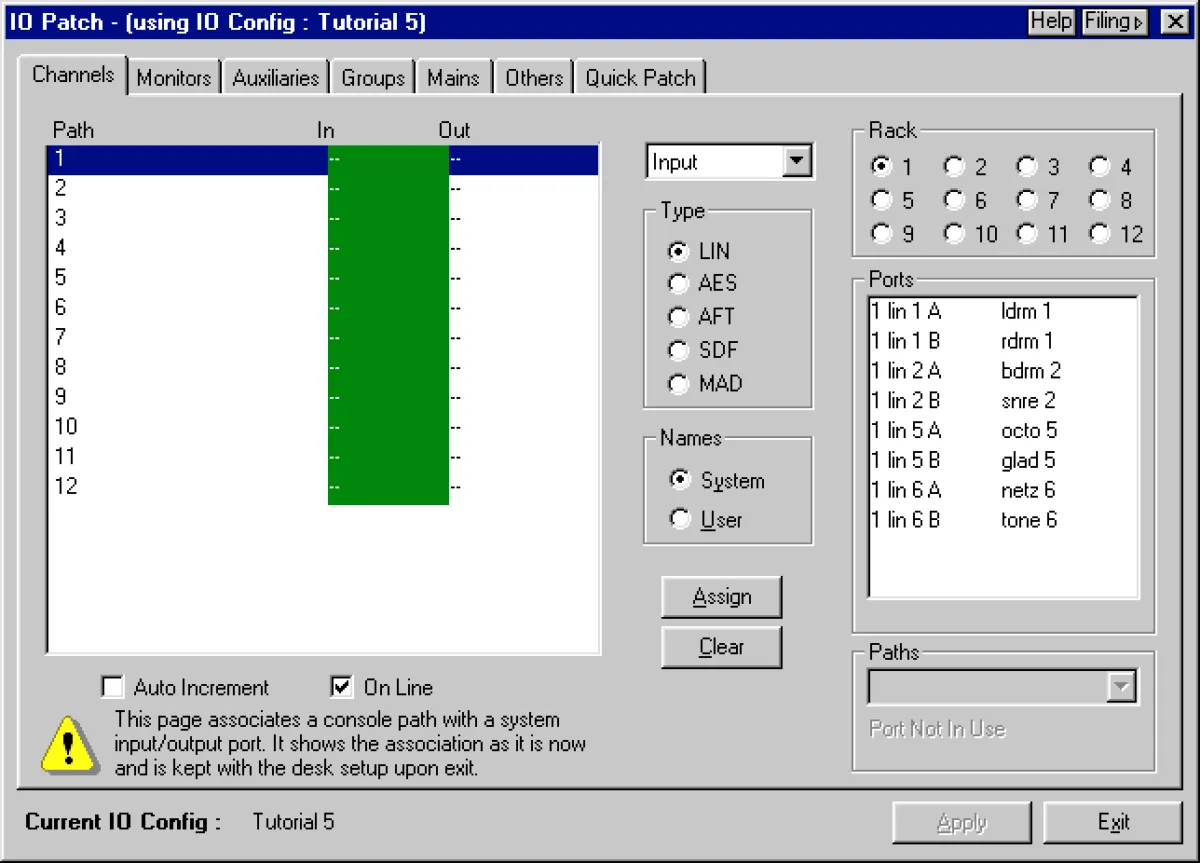Viewport: 1200px width, 863px height.
Task: Click the Clear button
Action: (721, 647)
